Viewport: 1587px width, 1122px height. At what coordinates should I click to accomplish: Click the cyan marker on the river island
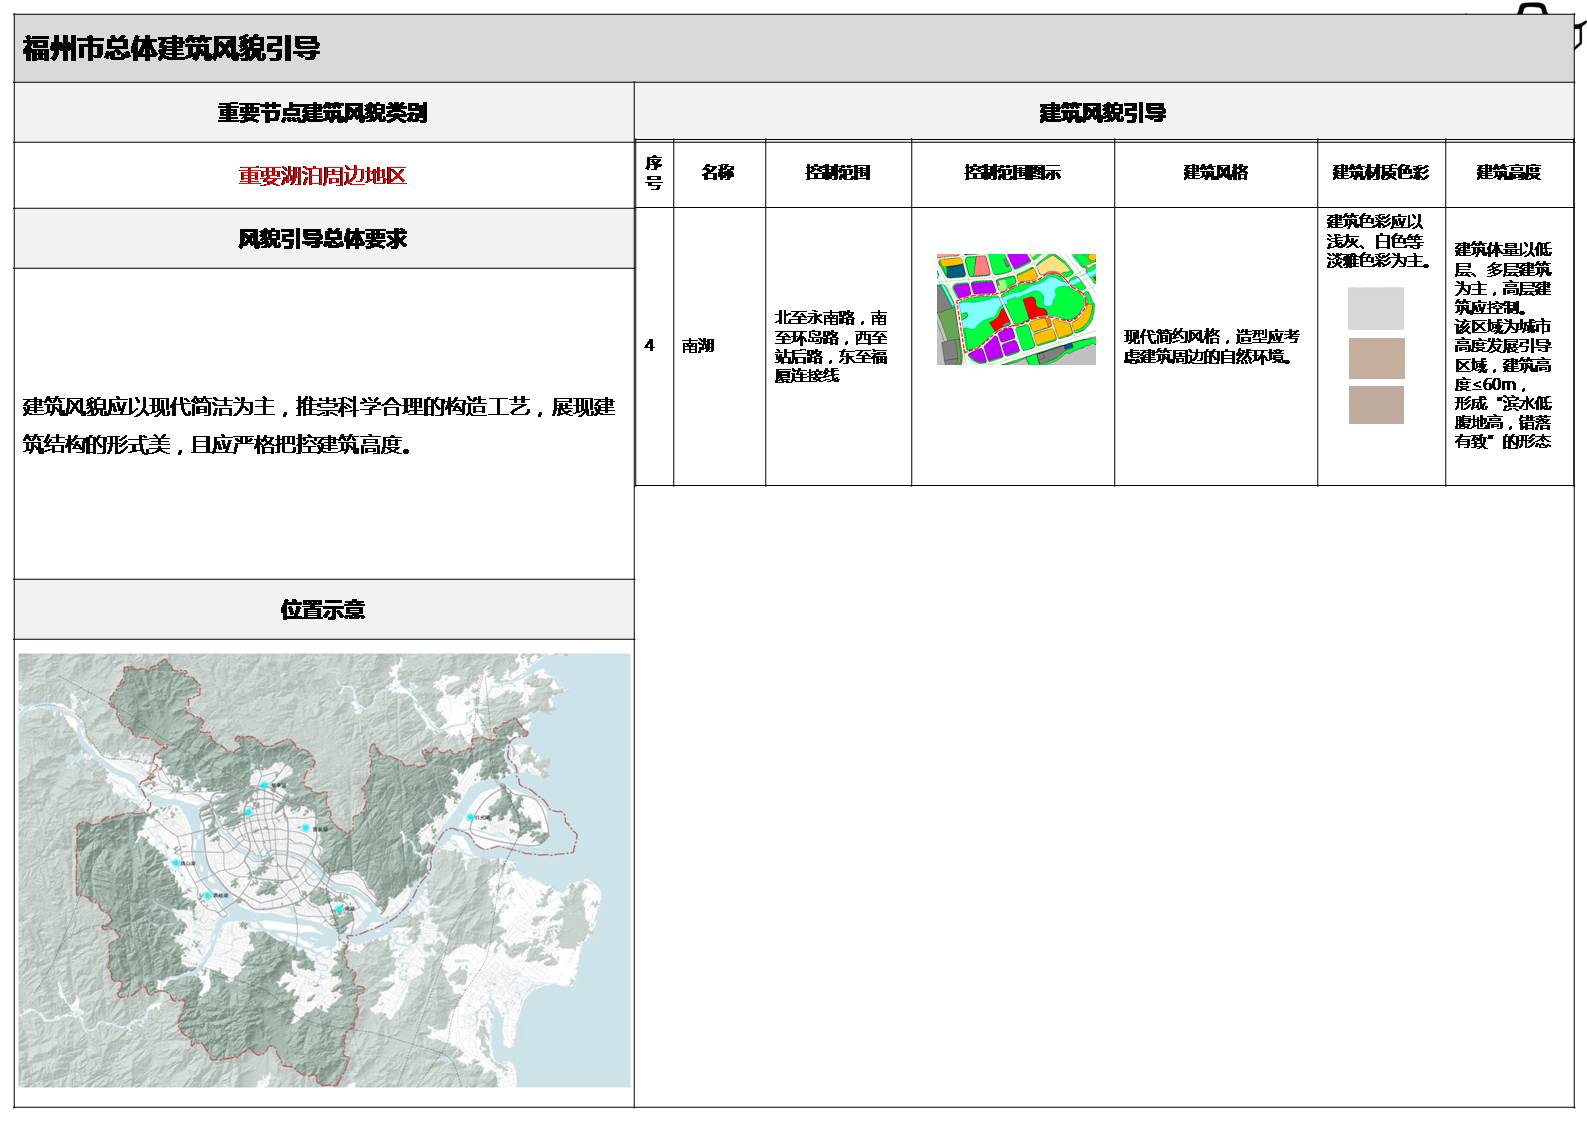(470, 818)
